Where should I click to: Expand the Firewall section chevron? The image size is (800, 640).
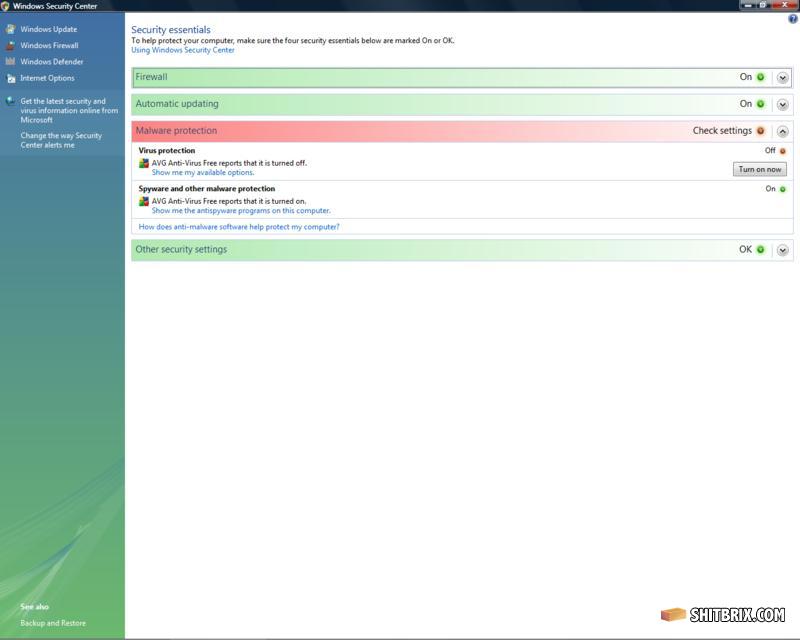(x=783, y=77)
